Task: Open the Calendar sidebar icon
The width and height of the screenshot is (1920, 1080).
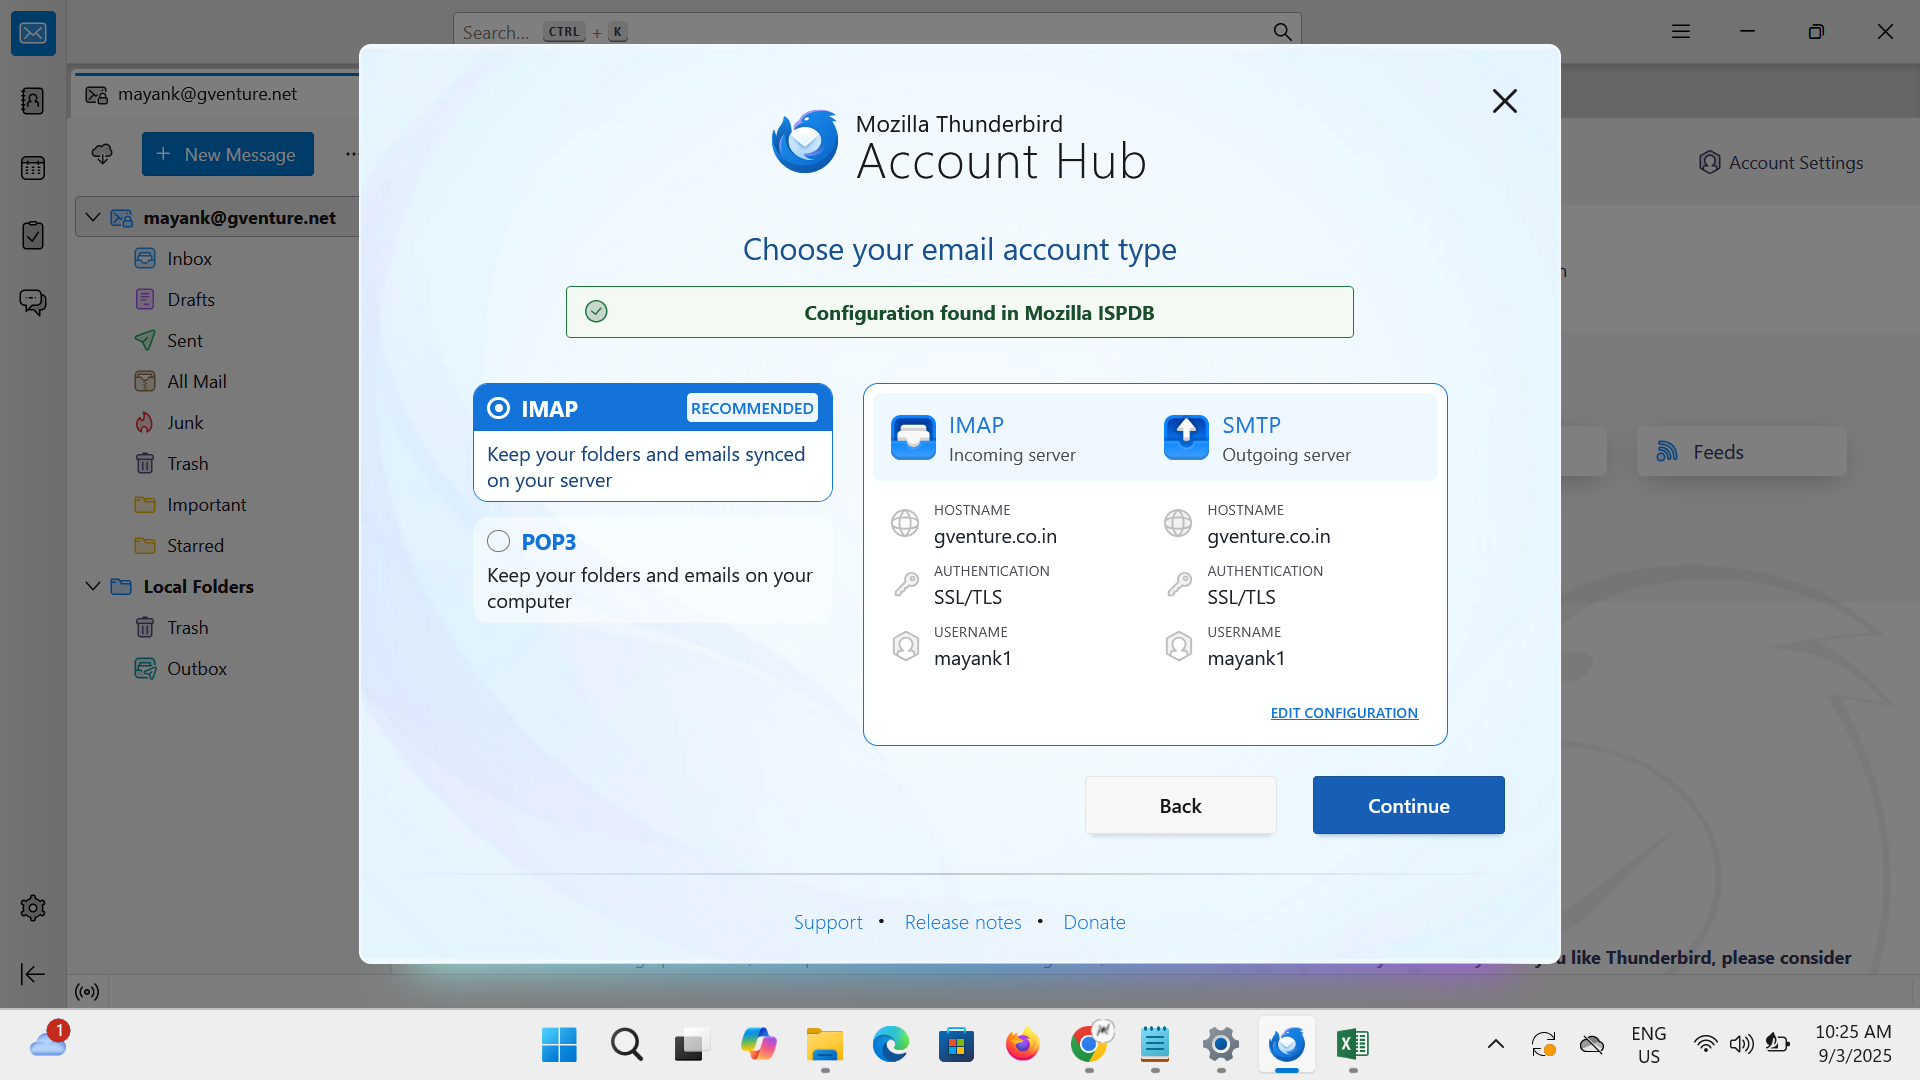Action: 33,168
